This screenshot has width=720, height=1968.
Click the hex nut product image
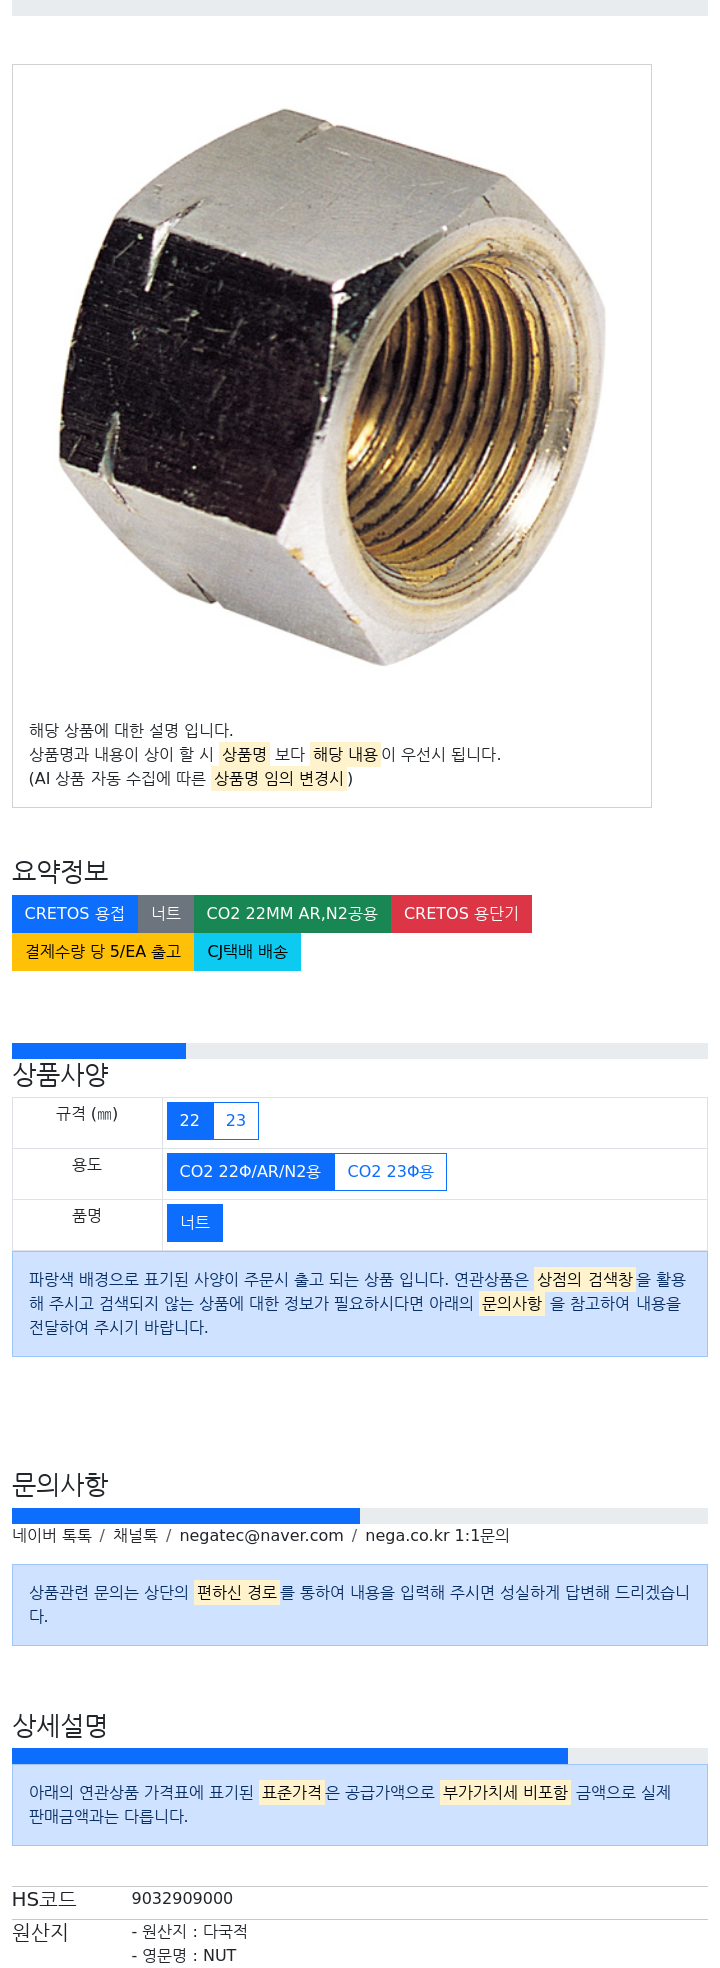331,386
